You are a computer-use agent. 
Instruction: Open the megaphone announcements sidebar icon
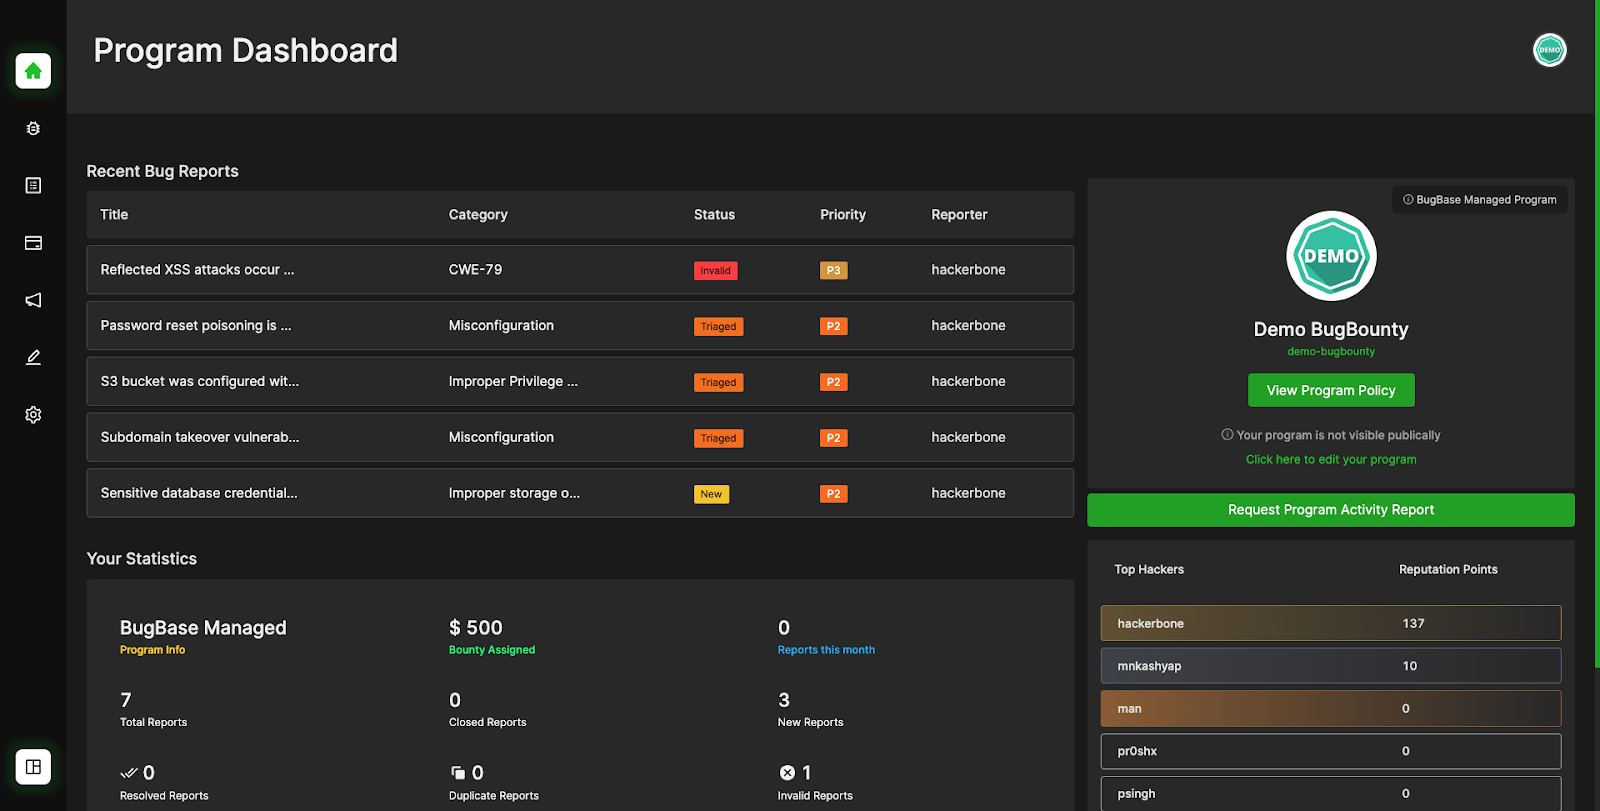point(33,300)
